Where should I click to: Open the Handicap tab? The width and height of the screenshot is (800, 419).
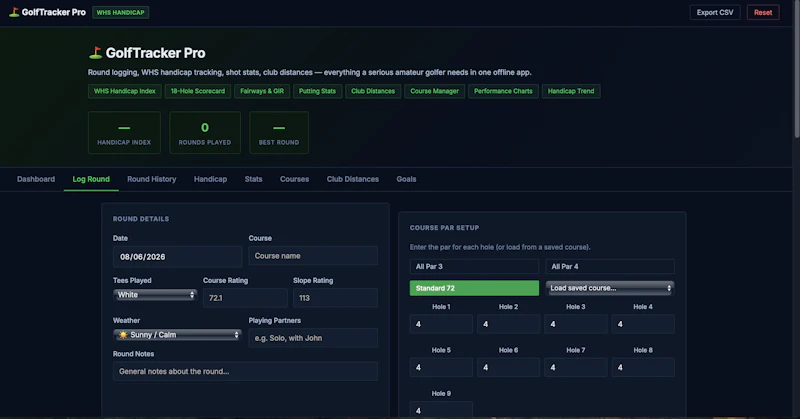click(x=210, y=179)
